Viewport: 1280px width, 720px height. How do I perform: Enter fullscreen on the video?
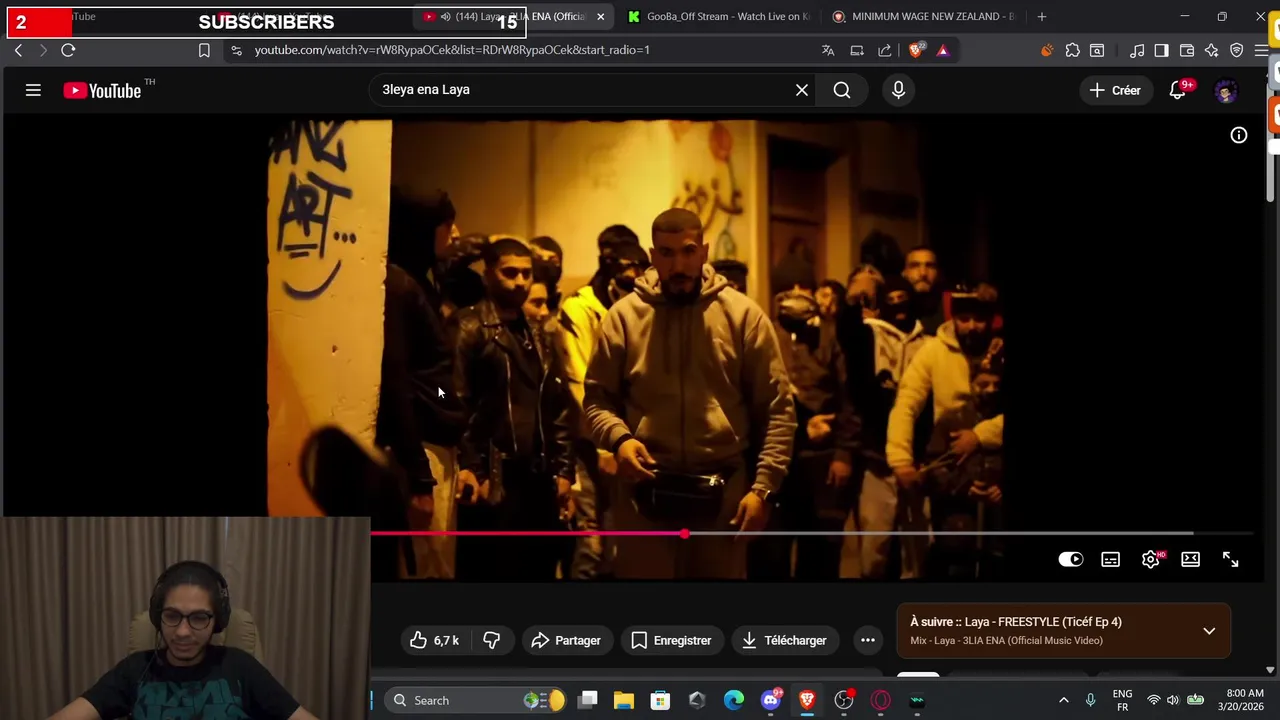pos(1231,560)
